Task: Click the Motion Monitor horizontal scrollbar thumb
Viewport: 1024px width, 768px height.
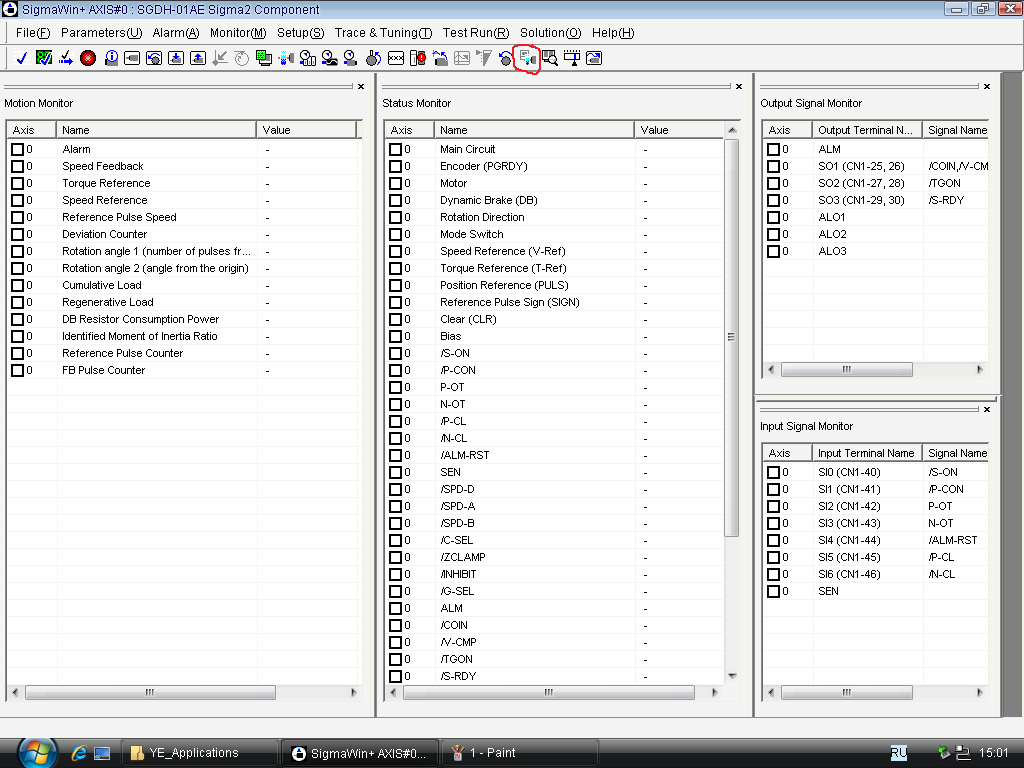Action: click(x=150, y=692)
